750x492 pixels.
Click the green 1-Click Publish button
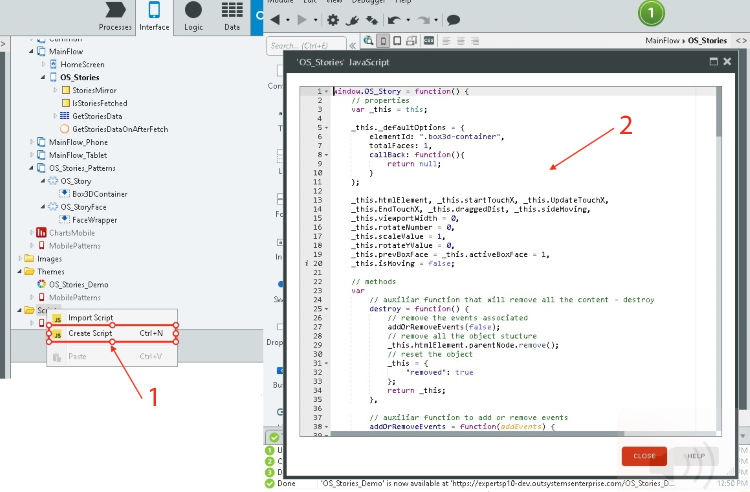click(651, 14)
